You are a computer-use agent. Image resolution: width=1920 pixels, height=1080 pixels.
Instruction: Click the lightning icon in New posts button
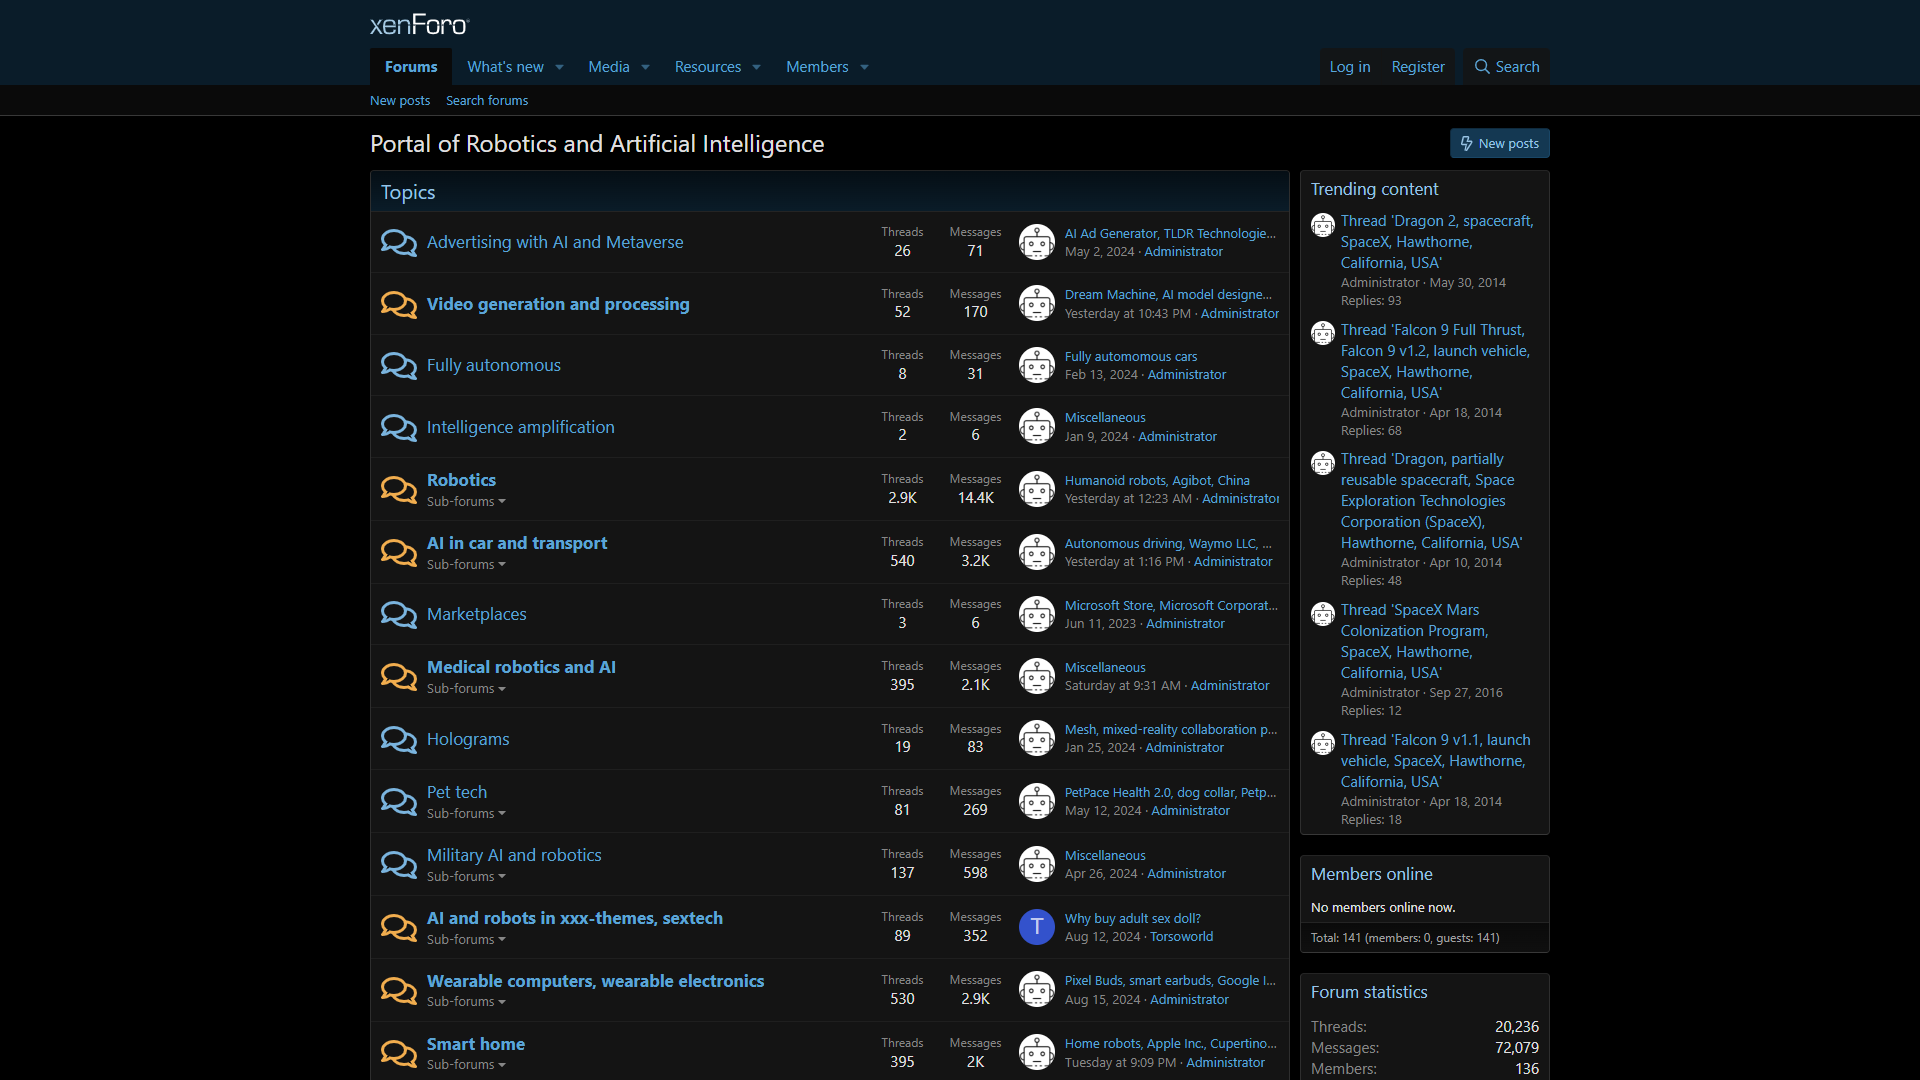1467,143
